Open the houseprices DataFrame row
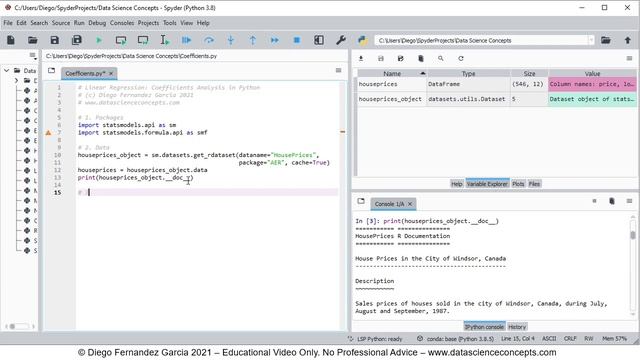The width and height of the screenshot is (640, 360). (x=497, y=84)
